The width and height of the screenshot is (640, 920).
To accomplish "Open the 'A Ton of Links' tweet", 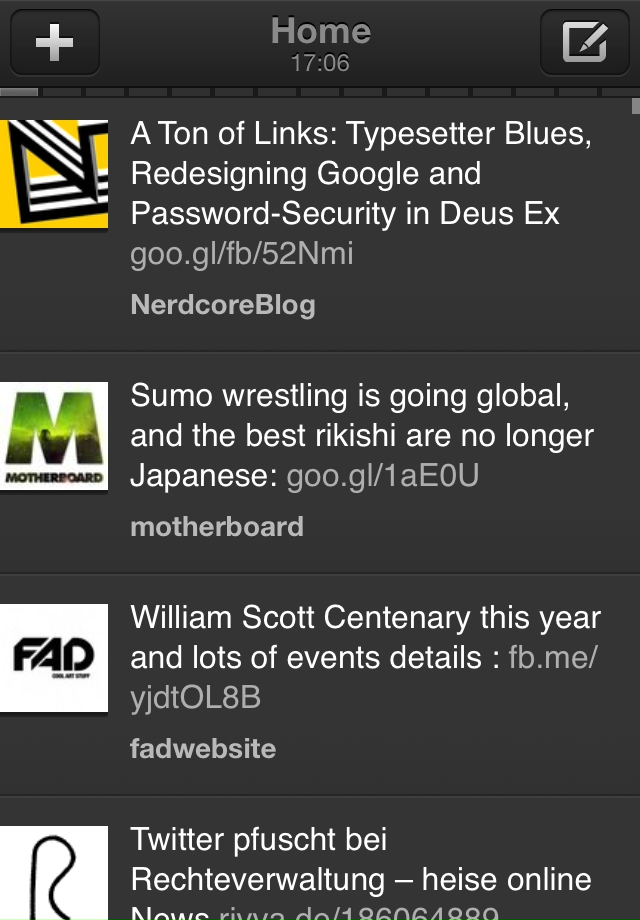I will coord(360,173).
